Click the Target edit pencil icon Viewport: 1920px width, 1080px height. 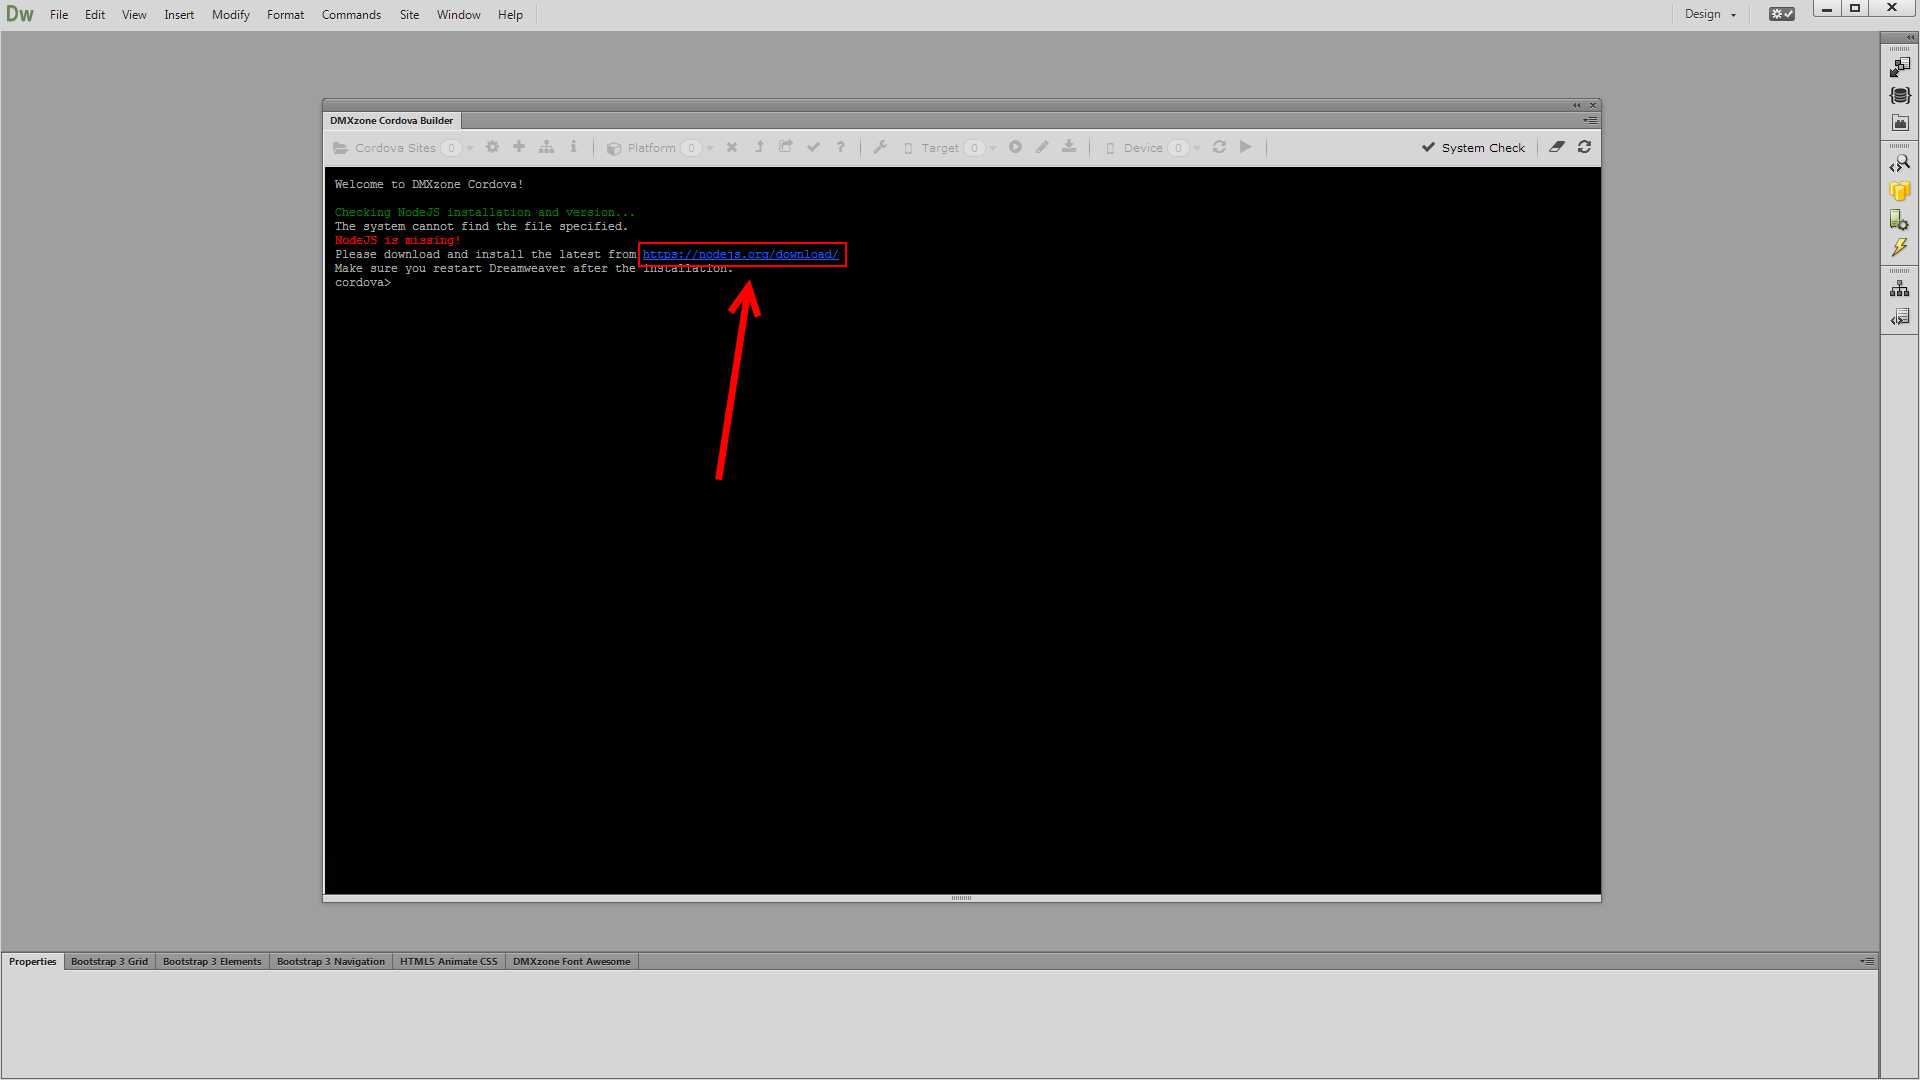point(1042,147)
